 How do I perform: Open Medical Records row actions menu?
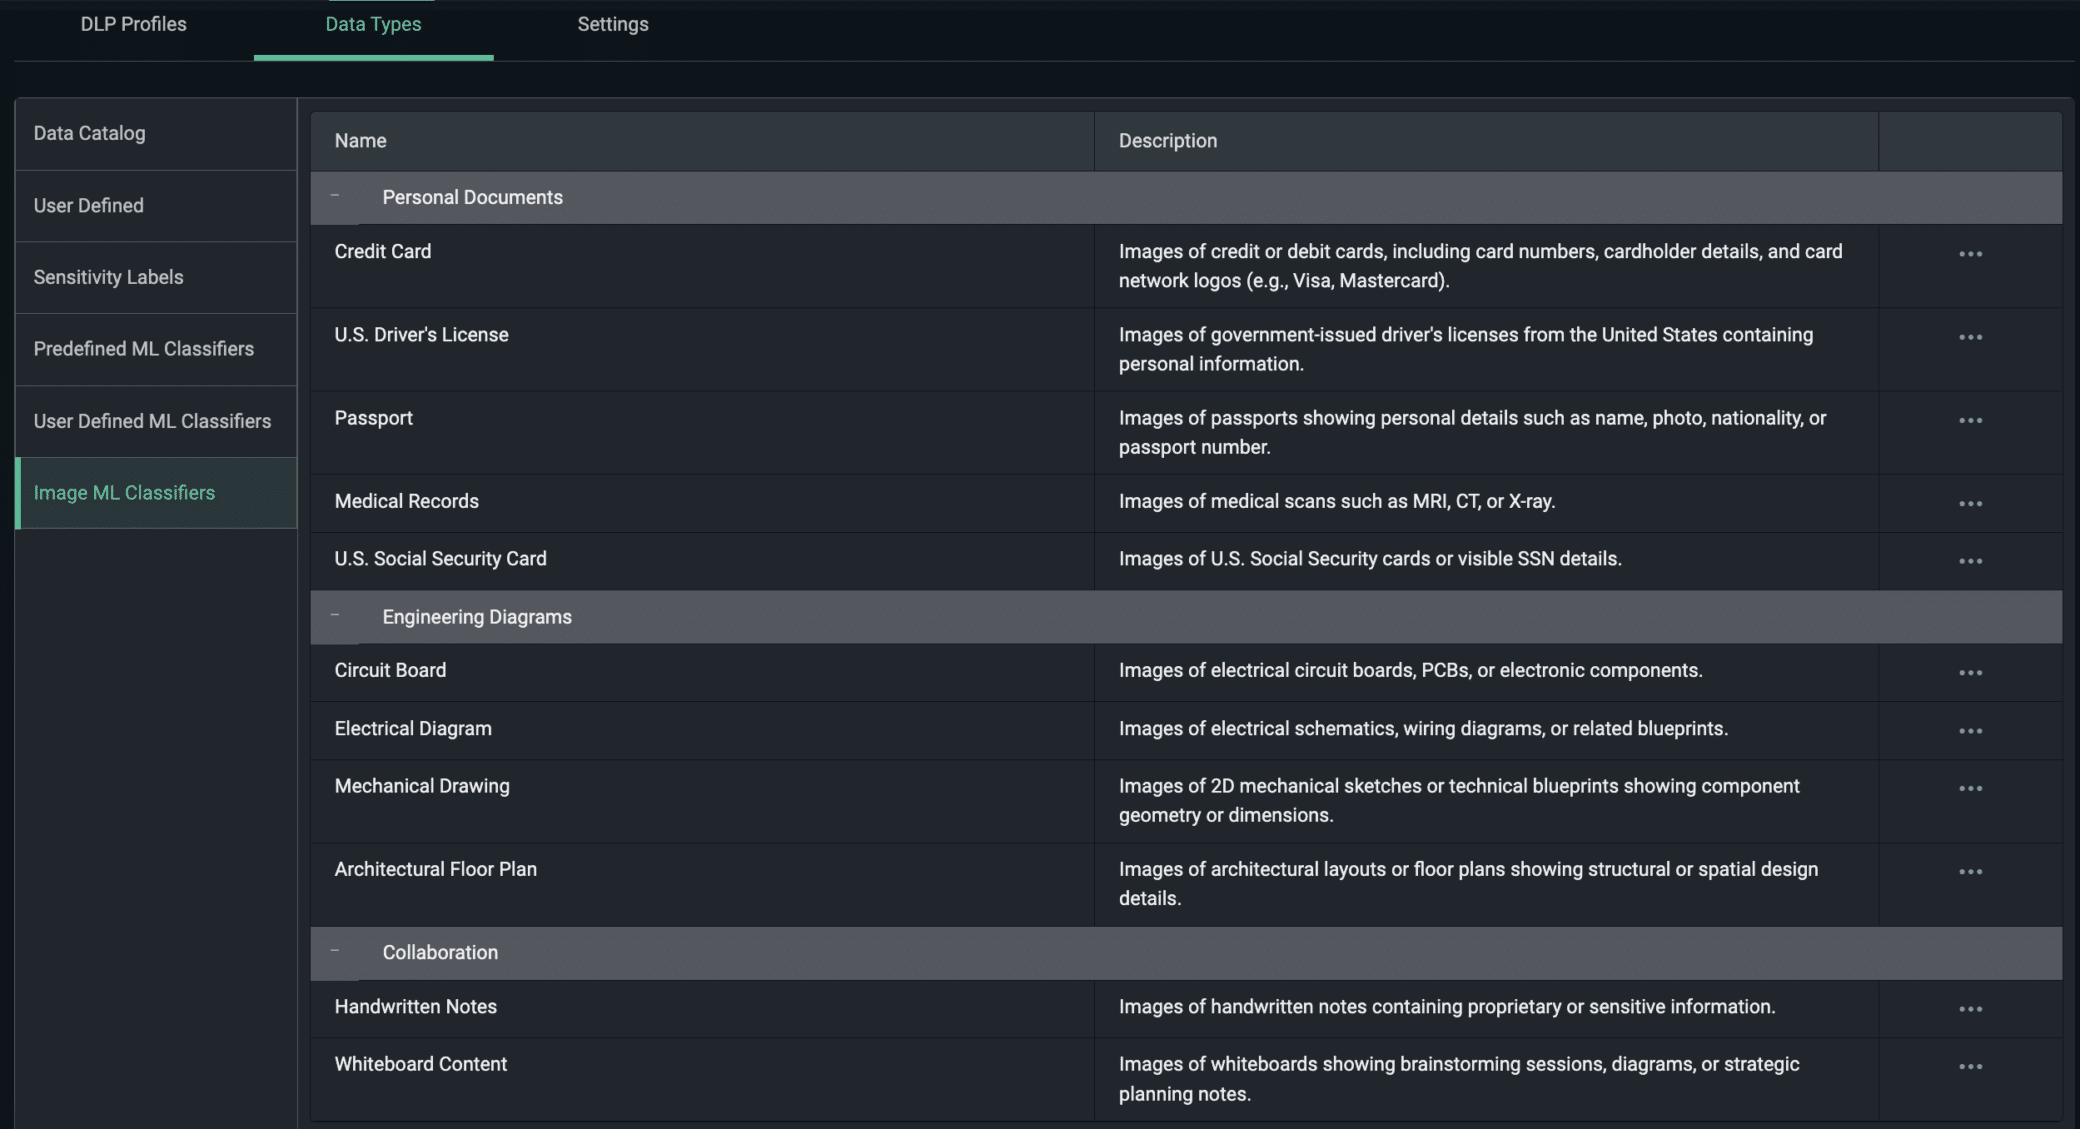coord(1970,503)
